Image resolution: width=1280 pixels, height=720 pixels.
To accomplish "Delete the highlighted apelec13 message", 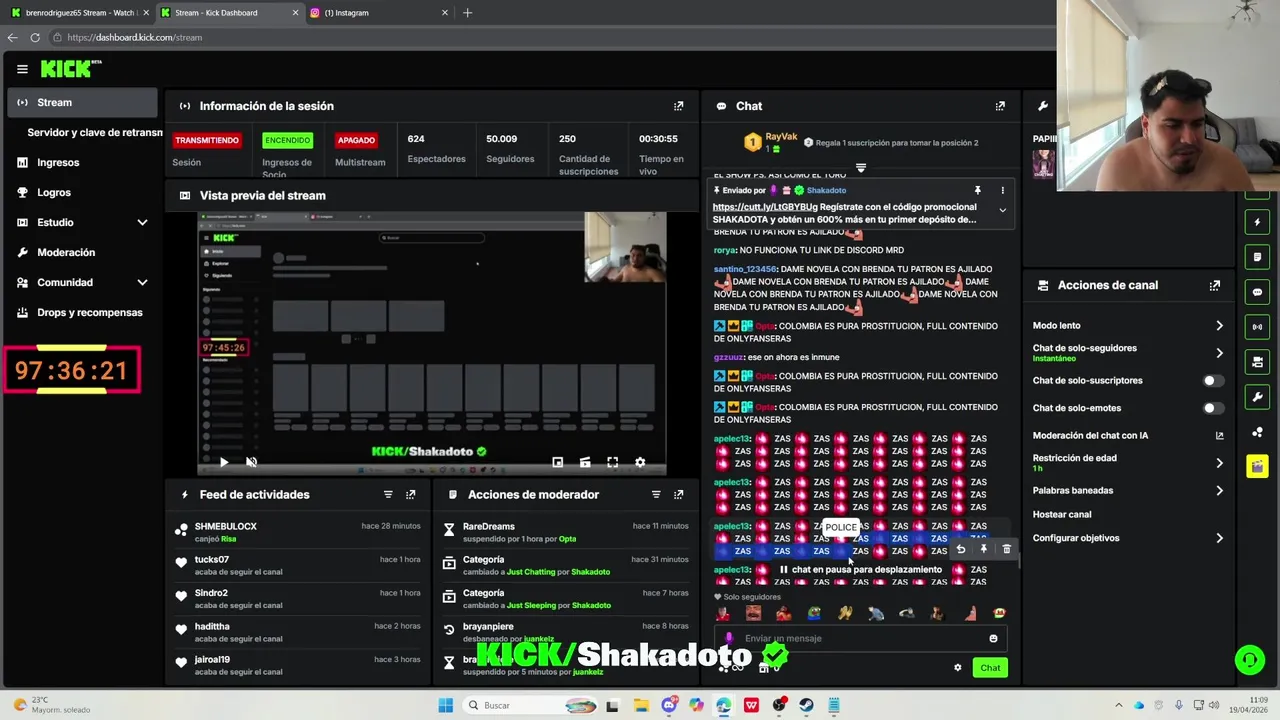I will [x=1007, y=549].
